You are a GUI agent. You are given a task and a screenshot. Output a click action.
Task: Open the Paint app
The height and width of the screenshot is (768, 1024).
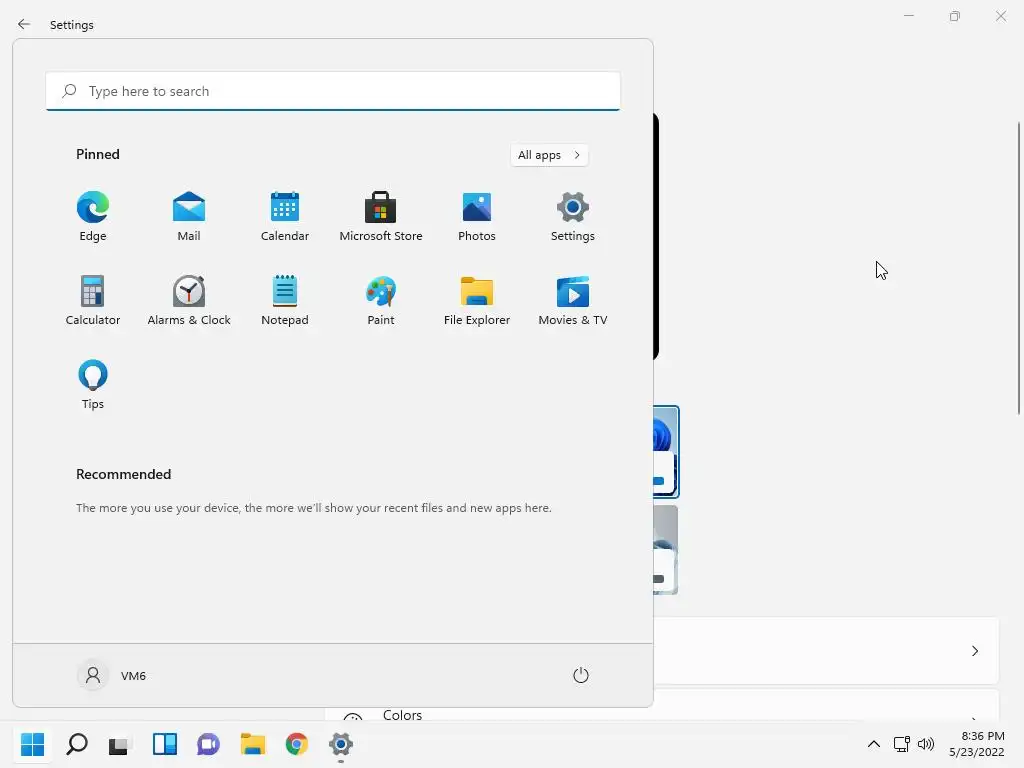(x=381, y=300)
